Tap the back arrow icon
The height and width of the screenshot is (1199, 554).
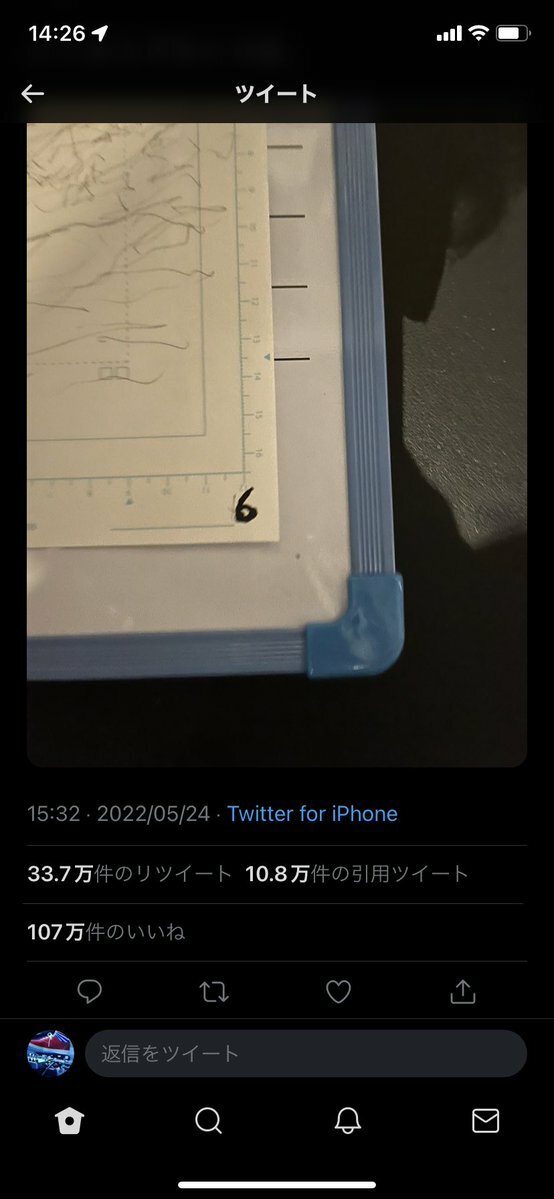[33, 94]
